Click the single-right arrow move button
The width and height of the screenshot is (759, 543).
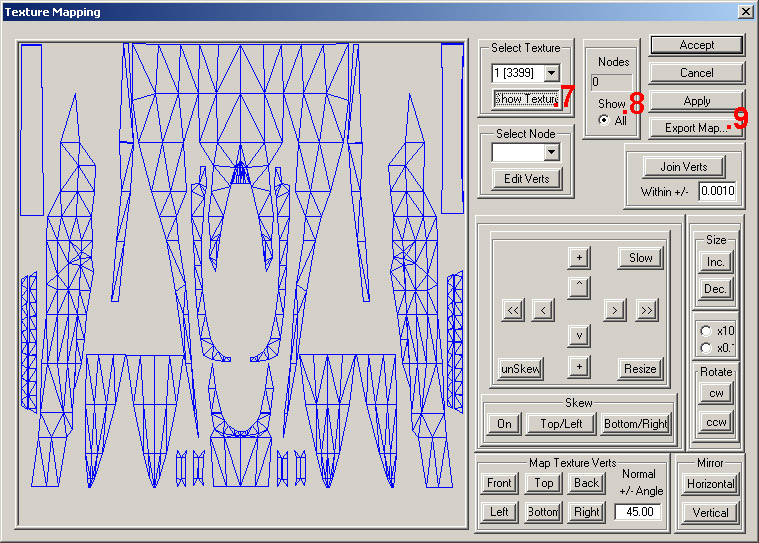613,311
